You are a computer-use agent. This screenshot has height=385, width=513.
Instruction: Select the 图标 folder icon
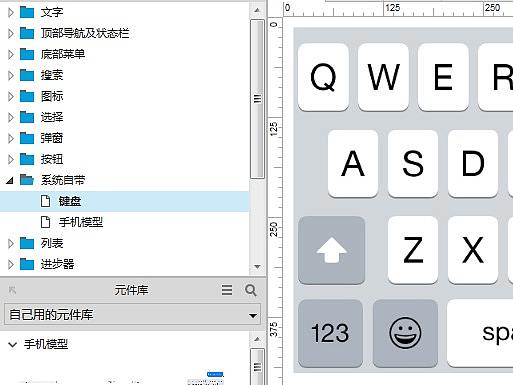point(27,96)
